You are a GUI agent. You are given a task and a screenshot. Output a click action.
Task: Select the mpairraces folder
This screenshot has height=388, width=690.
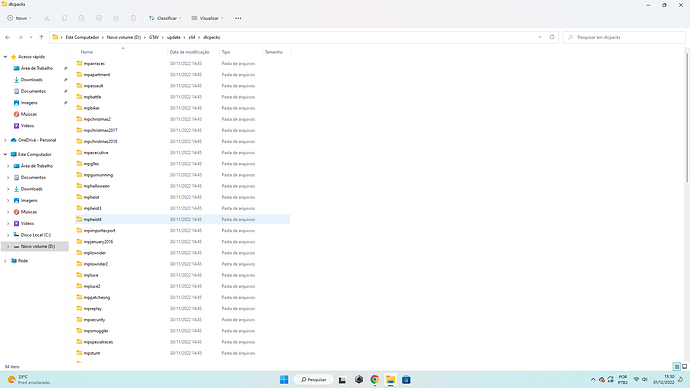pyautogui.click(x=94, y=63)
